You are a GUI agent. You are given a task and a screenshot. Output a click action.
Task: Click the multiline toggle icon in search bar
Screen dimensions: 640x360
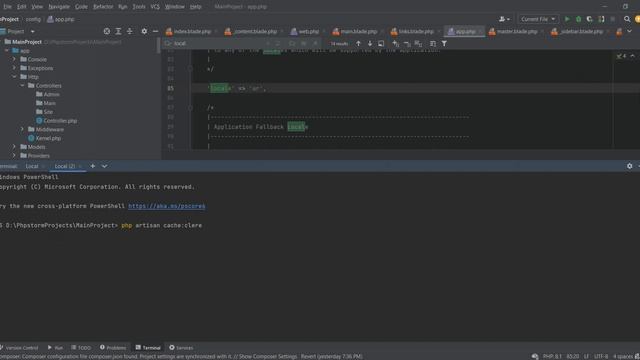433,43
